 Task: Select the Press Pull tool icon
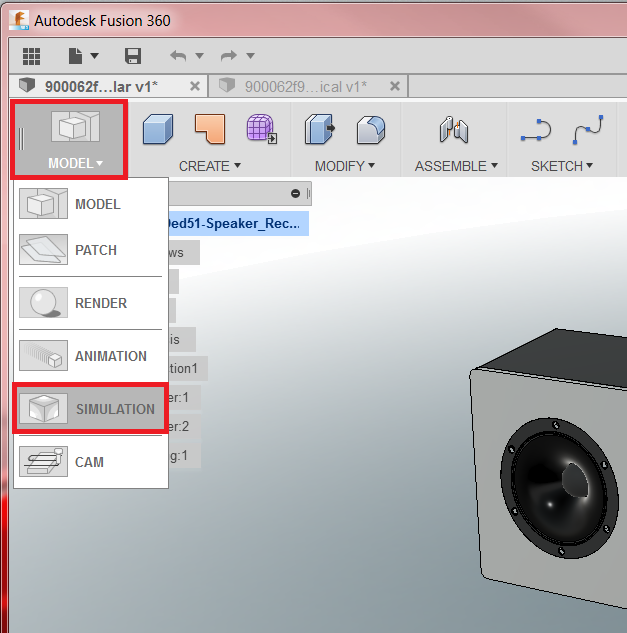(x=320, y=129)
